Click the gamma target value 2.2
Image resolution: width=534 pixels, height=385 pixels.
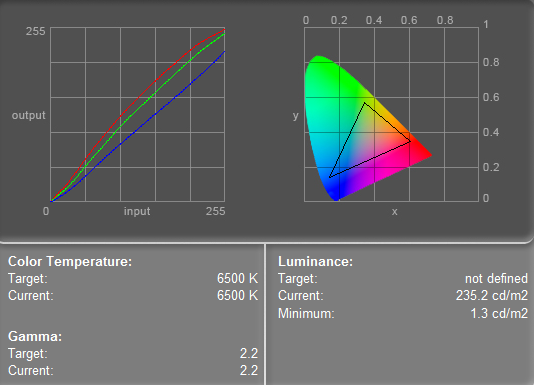[x=249, y=353]
